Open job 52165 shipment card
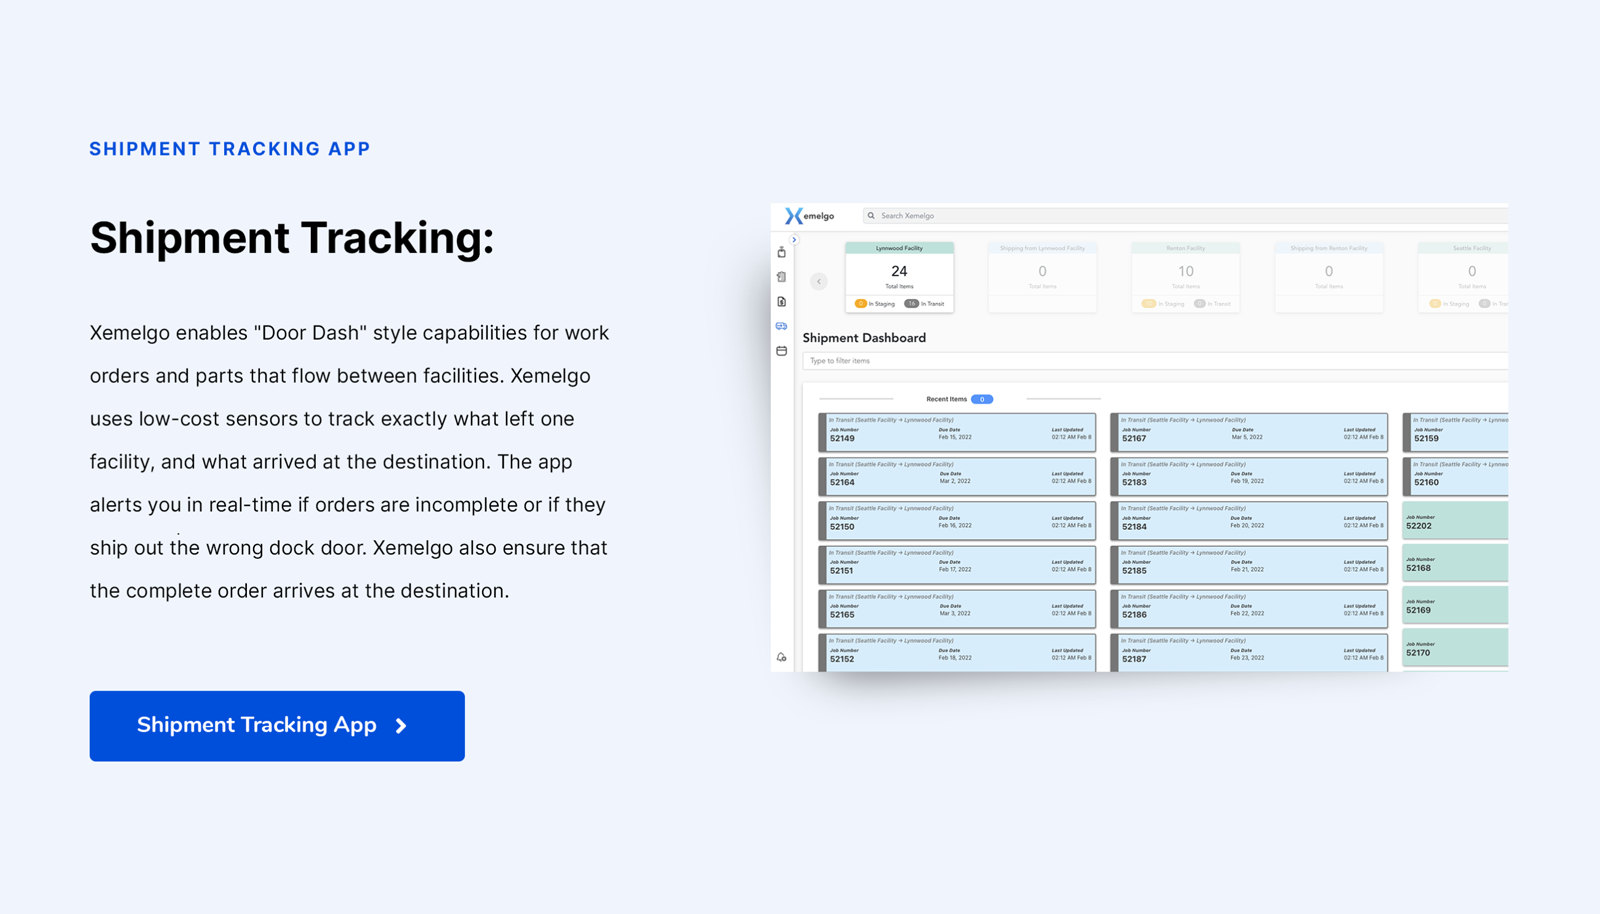This screenshot has height=914, width=1600. point(957,609)
